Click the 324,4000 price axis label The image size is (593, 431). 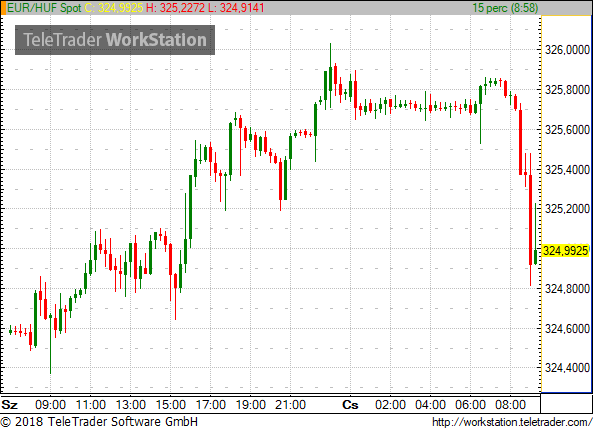point(567,367)
